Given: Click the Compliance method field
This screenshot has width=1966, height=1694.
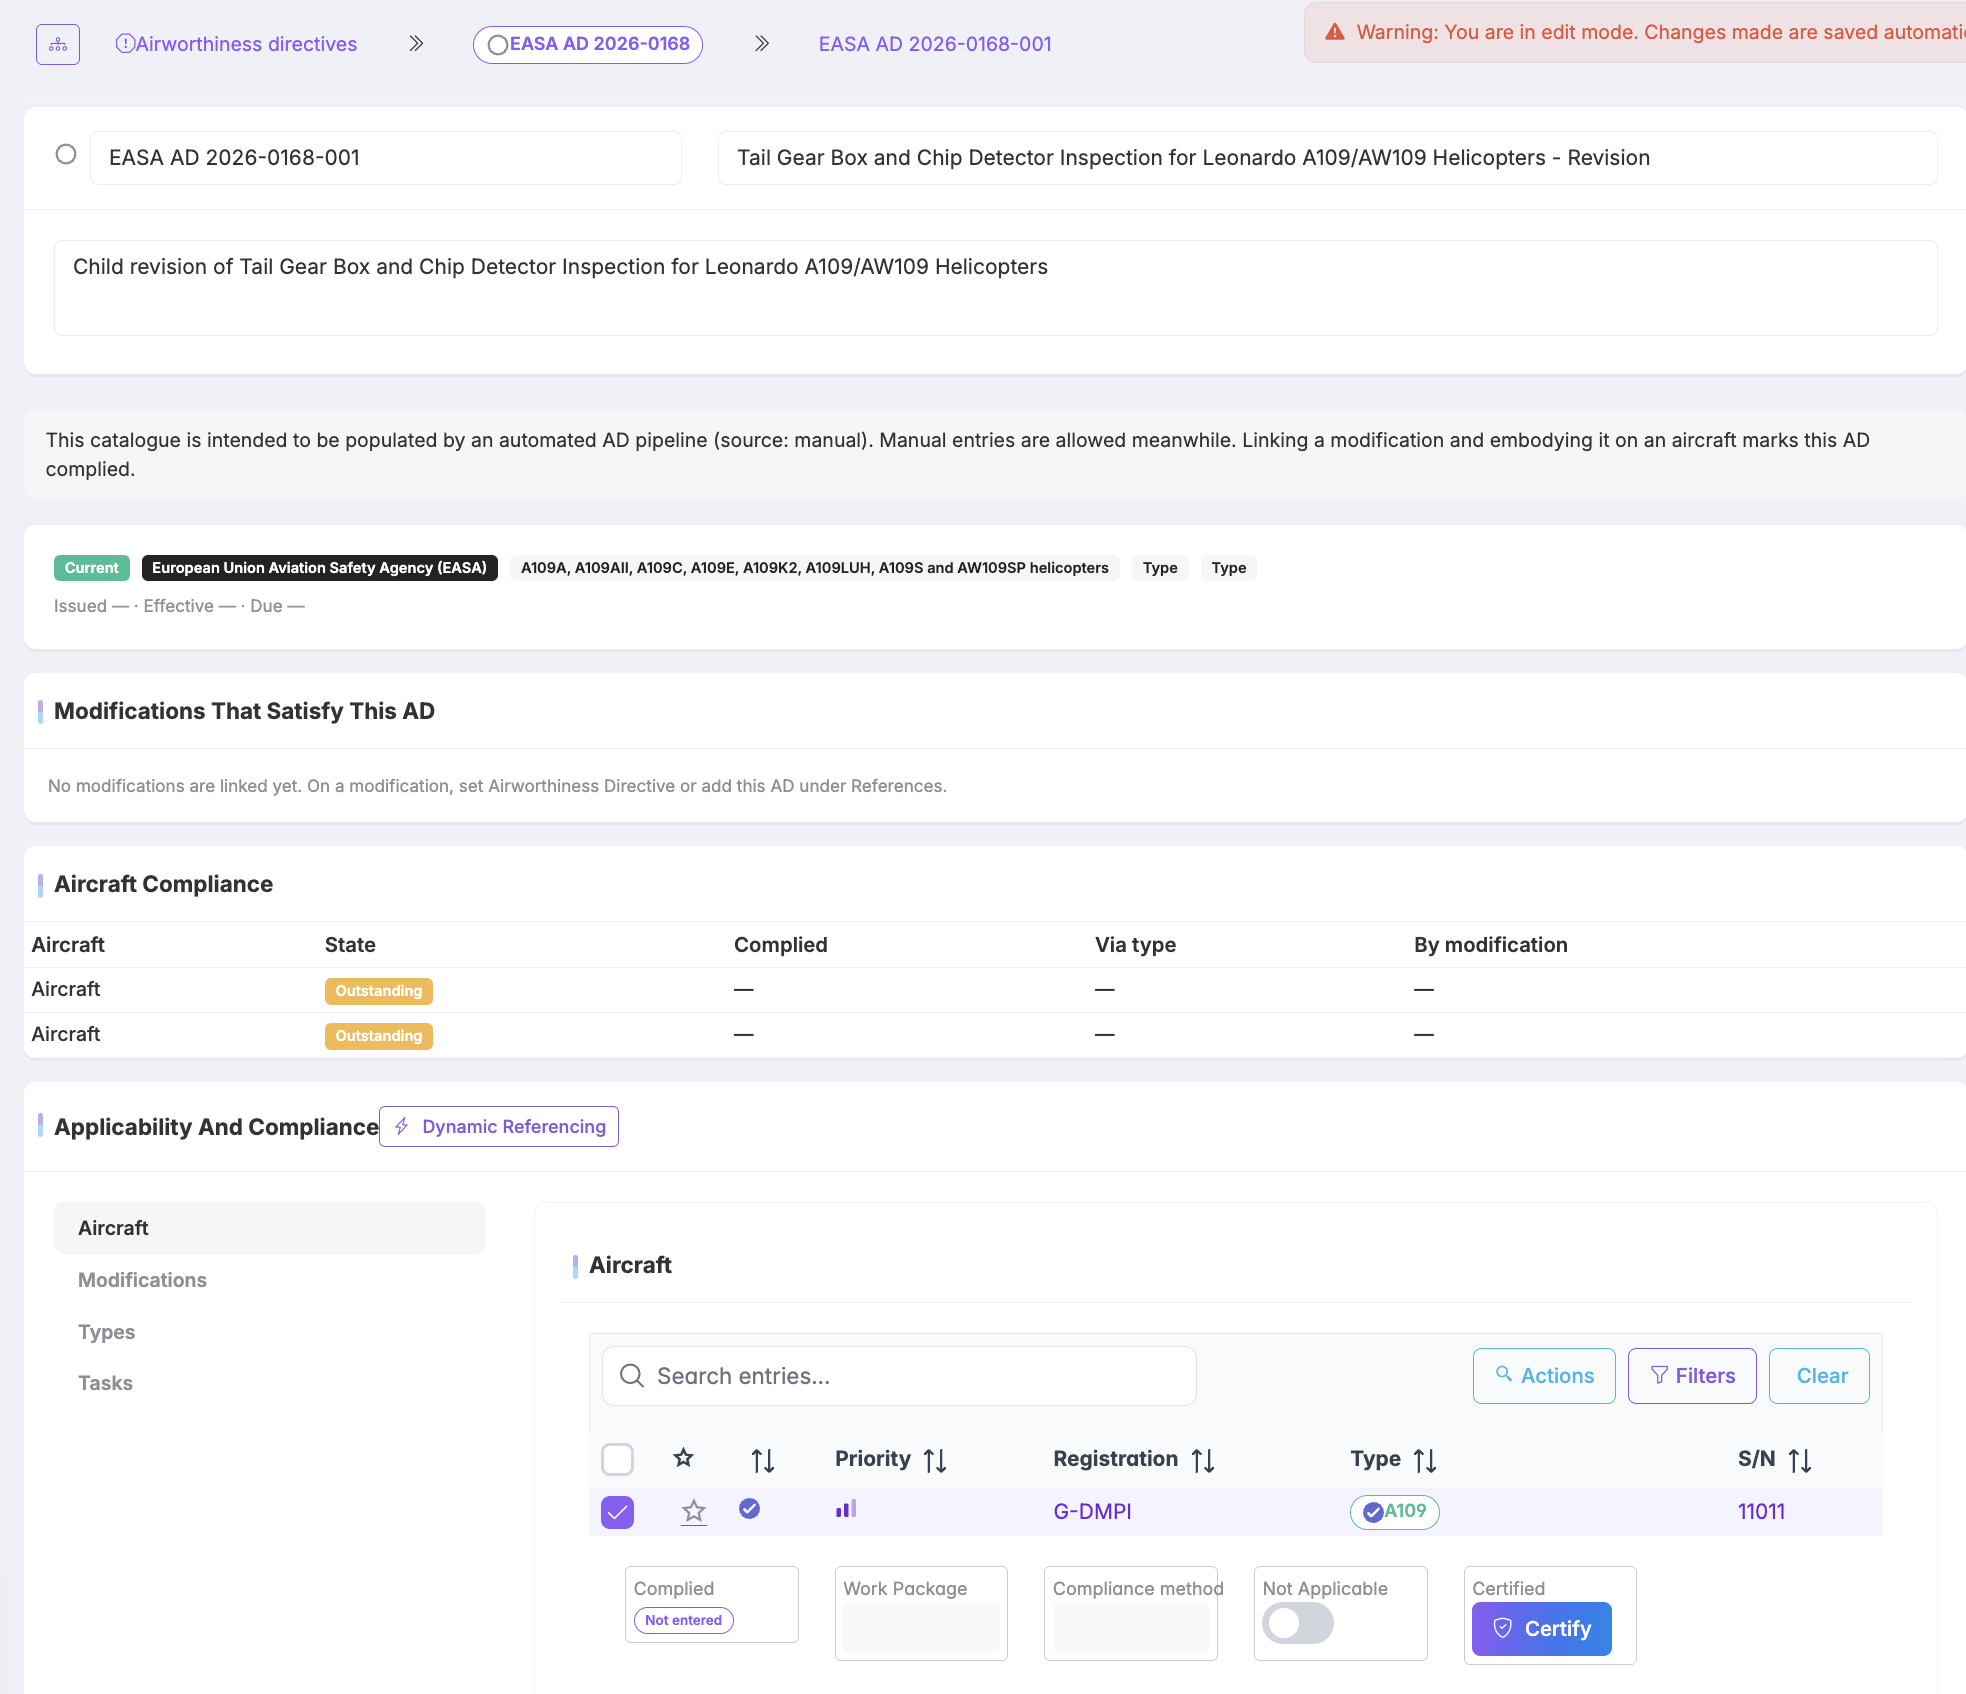Looking at the screenshot, I should 1130,1628.
